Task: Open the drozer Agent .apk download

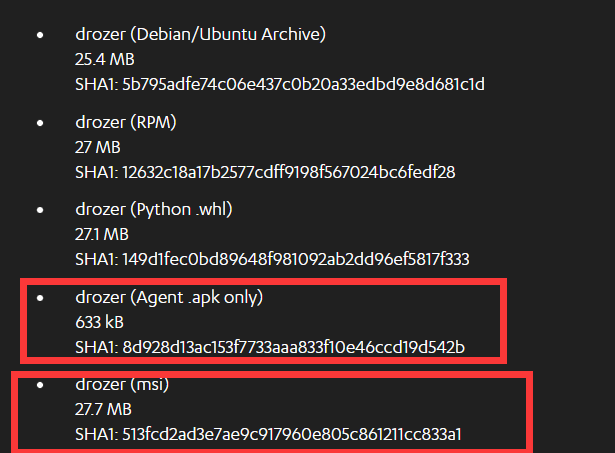Action: pos(169,297)
